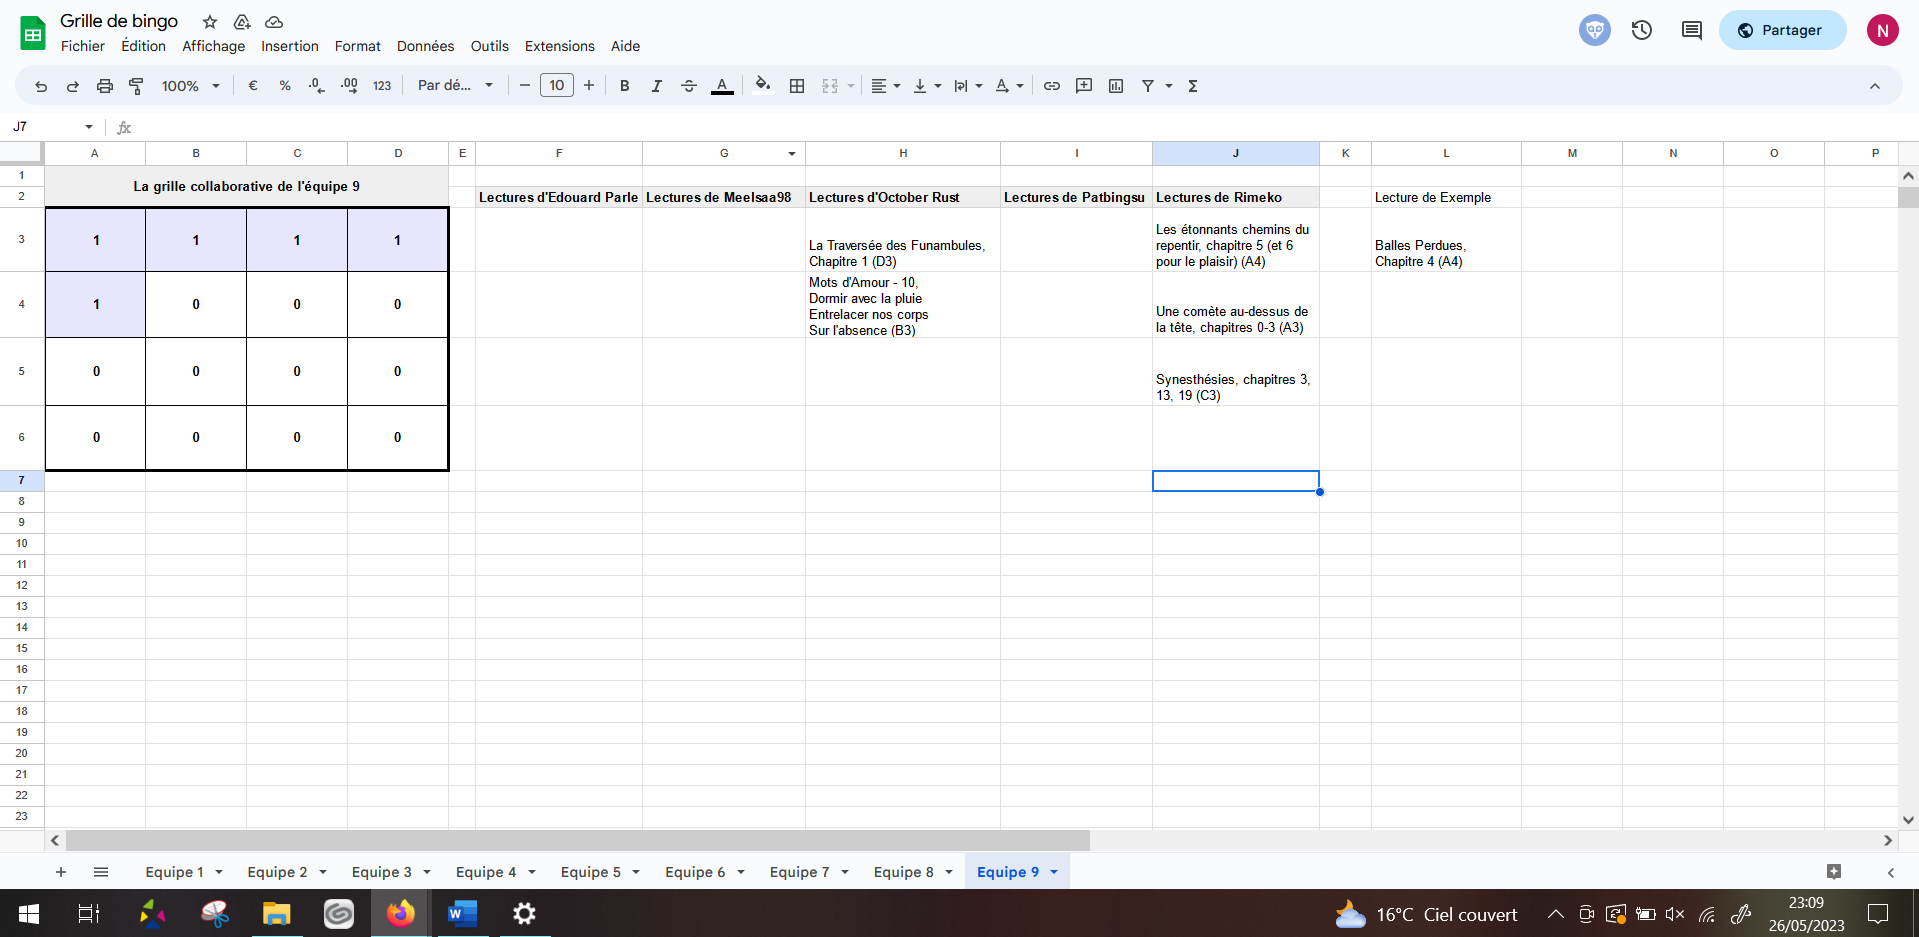This screenshot has height=937, width=1919.
Task: Open the Format menu
Action: (x=358, y=46)
